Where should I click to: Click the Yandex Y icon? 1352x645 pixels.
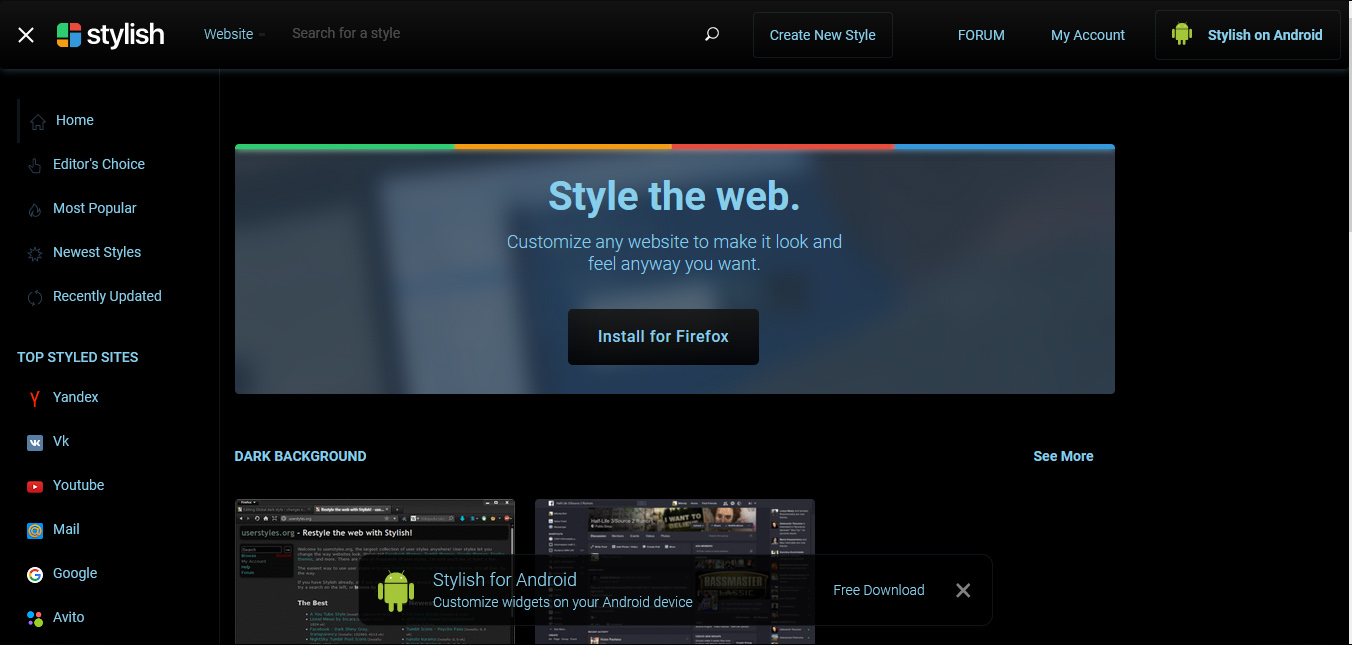click(35, 399)
